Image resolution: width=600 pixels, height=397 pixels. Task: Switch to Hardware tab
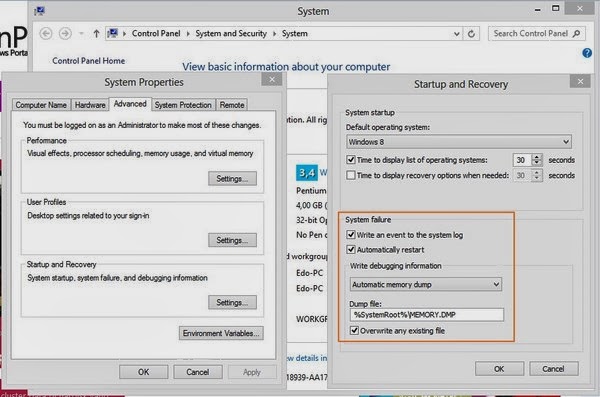coord(90,105)
